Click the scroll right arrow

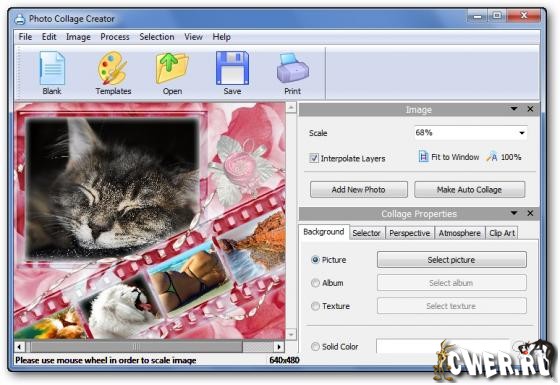pyautogui.click(x=279, y=347)
